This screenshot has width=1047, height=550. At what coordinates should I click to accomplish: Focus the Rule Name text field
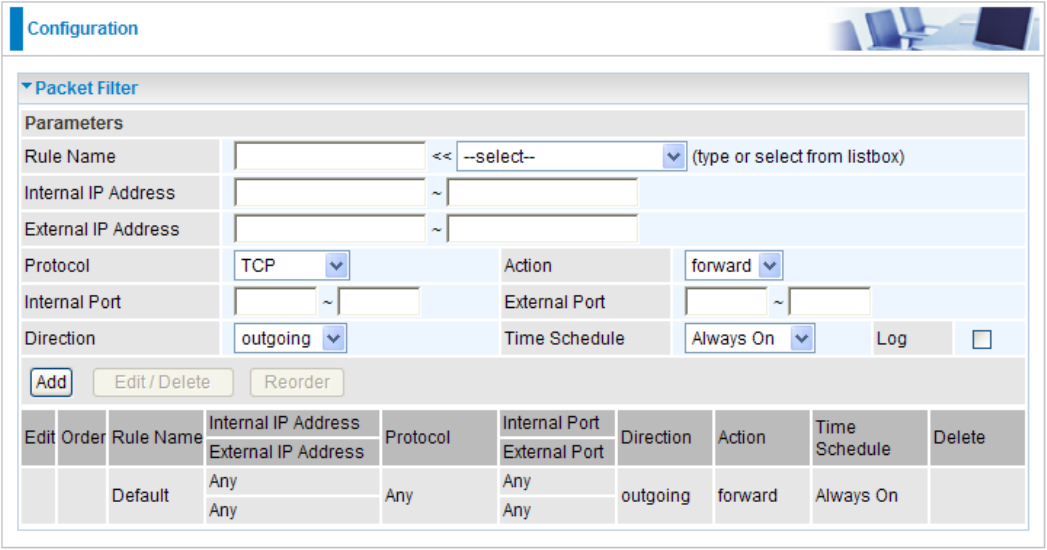click(330, 157)
